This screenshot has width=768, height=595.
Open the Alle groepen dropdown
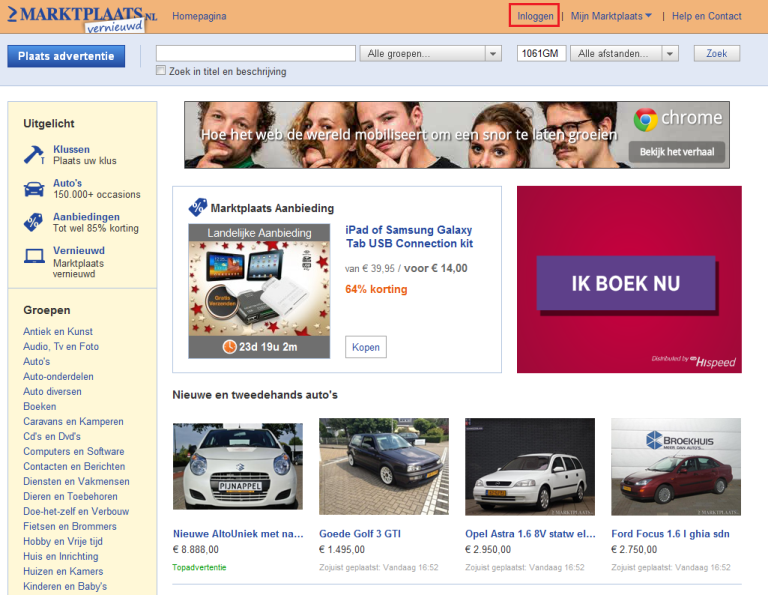(431, 53)
